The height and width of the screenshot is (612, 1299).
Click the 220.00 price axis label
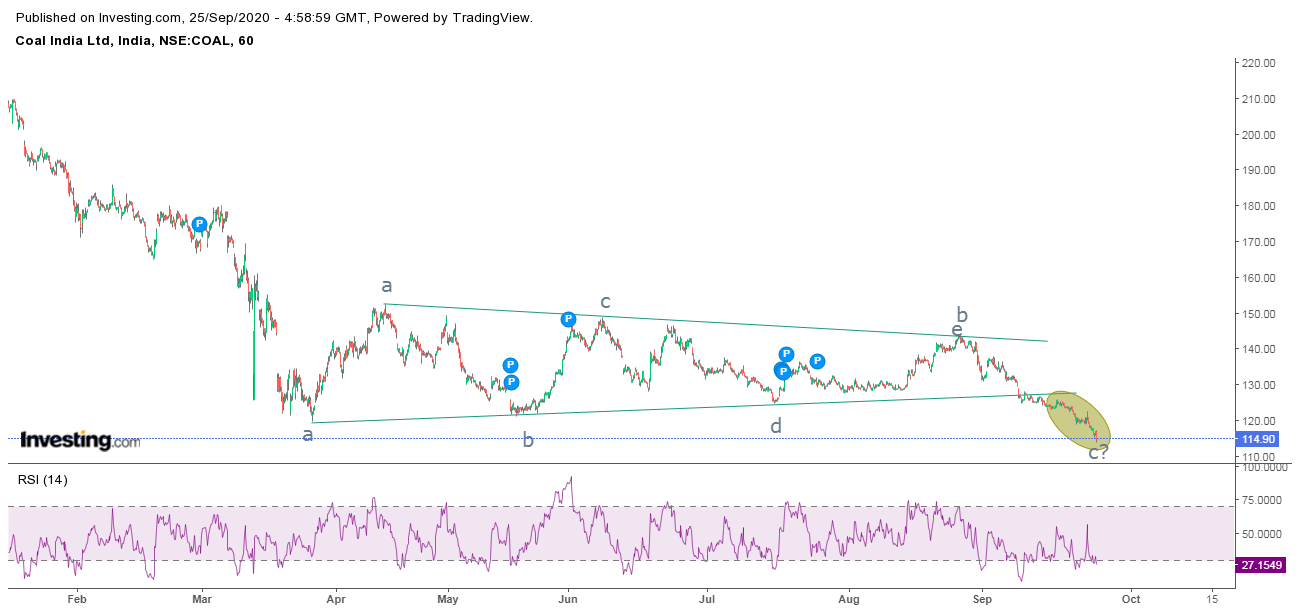(1259, 63)
